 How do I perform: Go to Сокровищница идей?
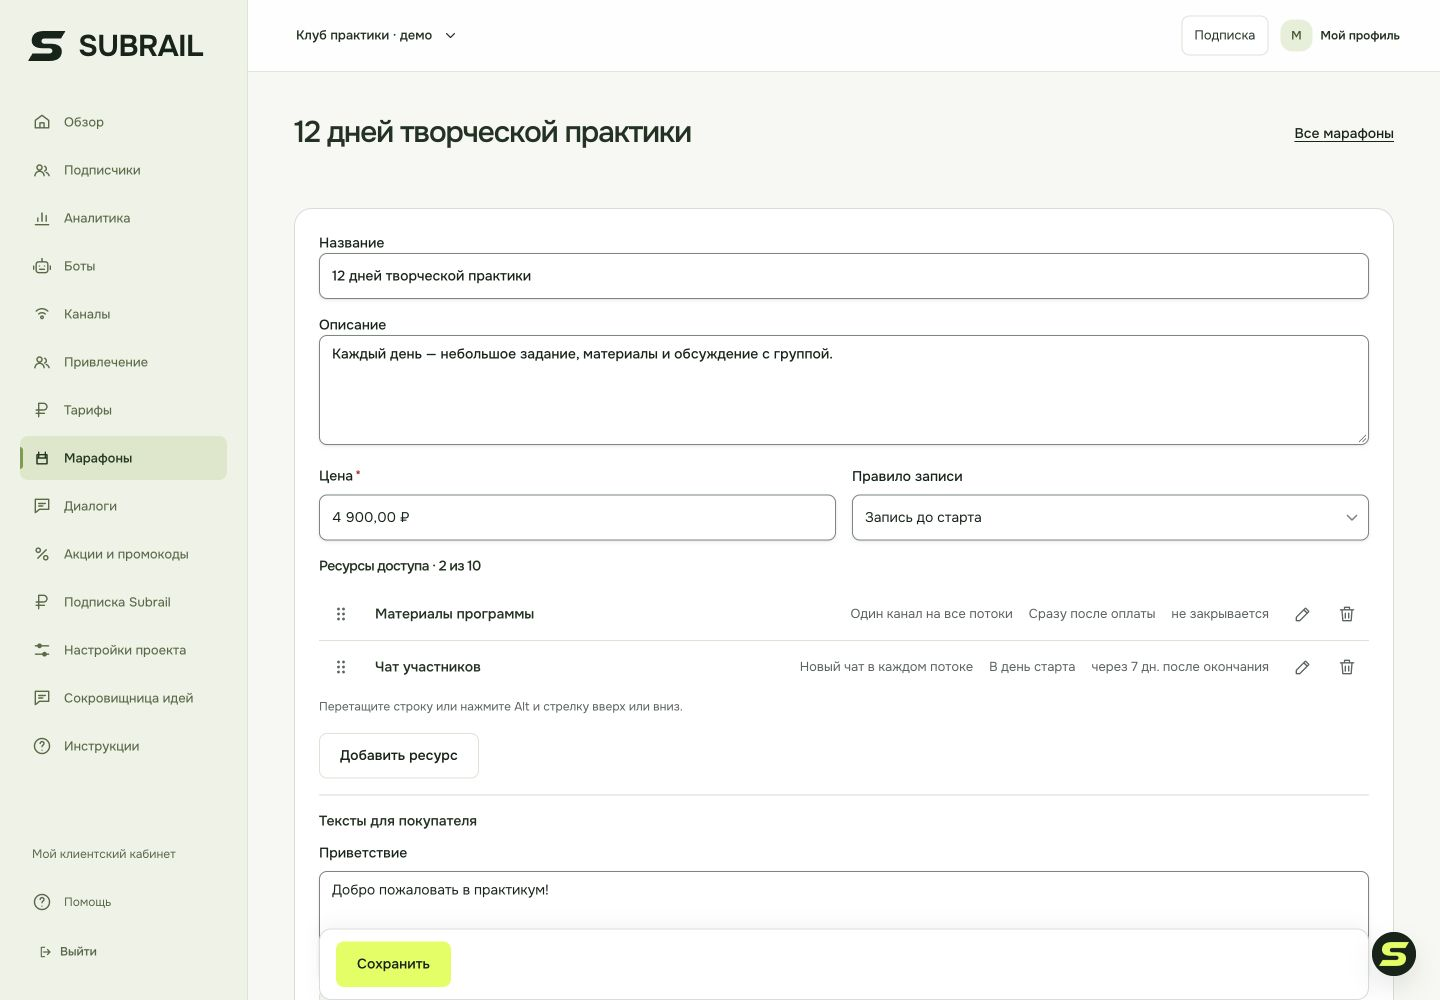tap(123, 698)
